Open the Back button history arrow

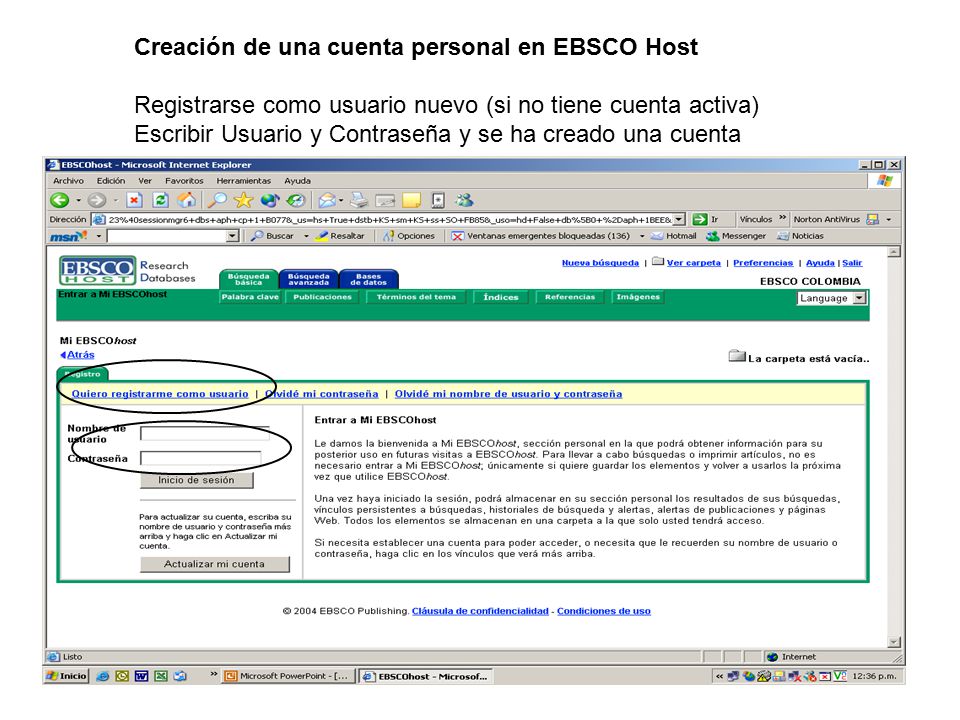[x=78, y=200]
